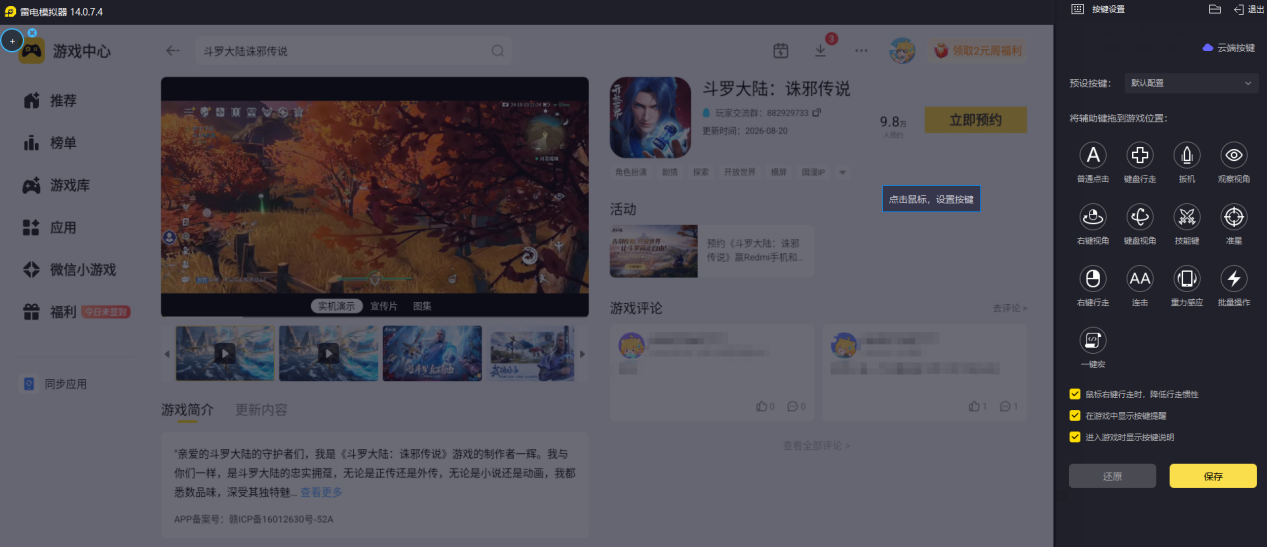Screen dimensions: 1267x547
Task: Select the 右键行走 mouse tool
Action: coord(1094,278)
